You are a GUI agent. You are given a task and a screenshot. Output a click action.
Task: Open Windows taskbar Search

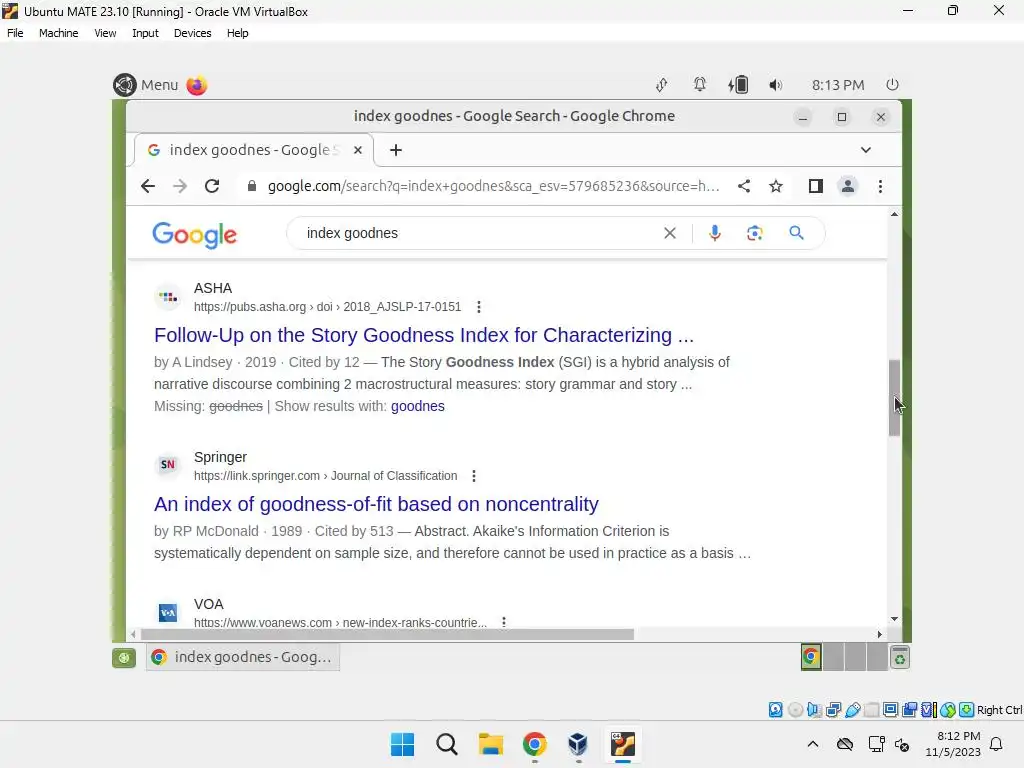[x=447, y=744]
